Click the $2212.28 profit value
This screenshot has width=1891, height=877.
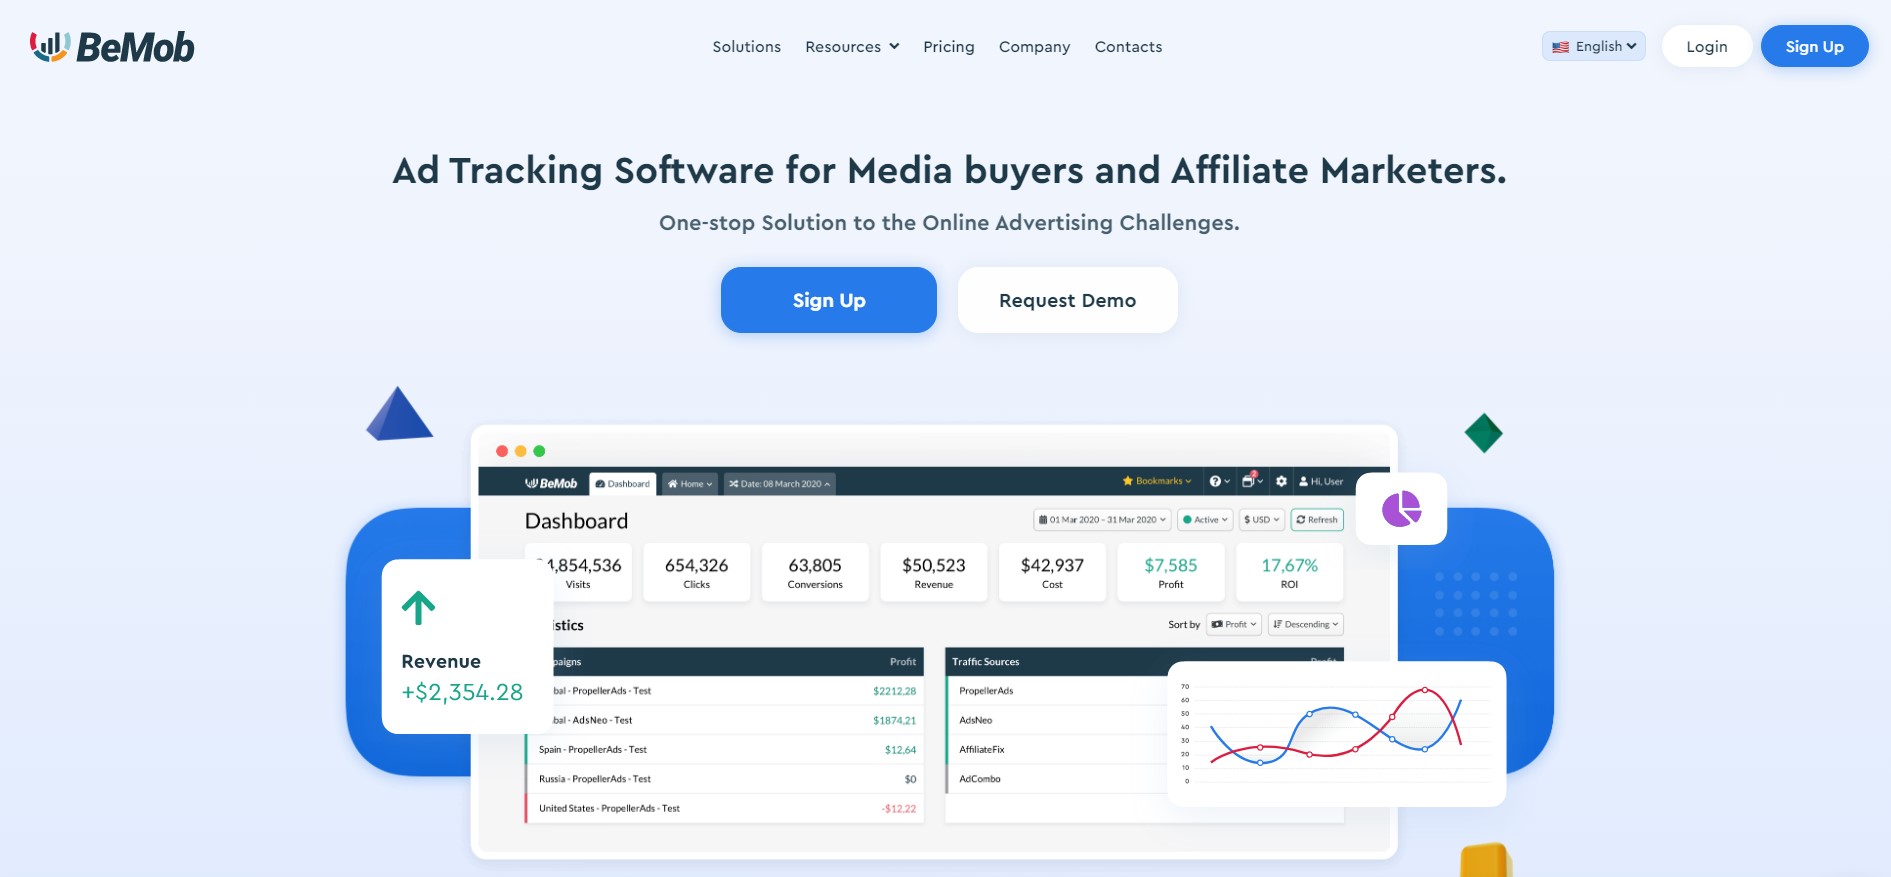click(x=894, y=691)
